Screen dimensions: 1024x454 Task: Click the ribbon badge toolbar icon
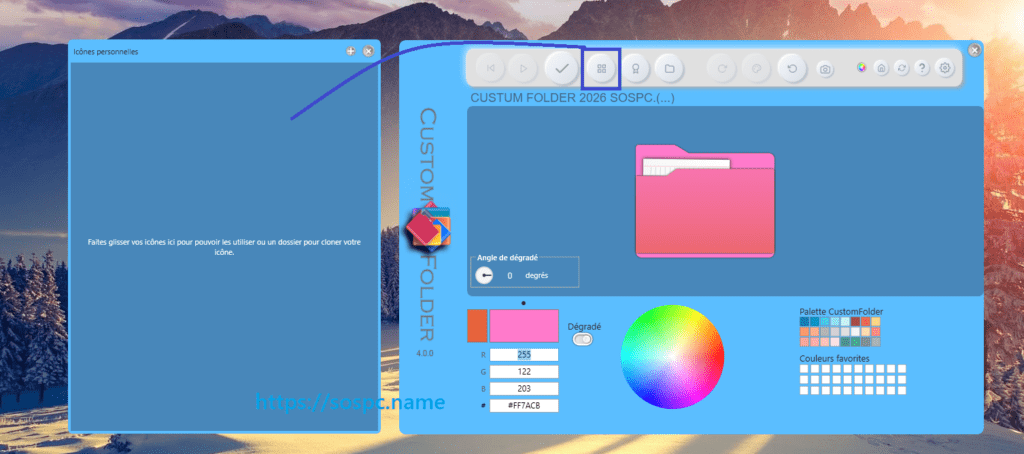click(x=635, y=68)
